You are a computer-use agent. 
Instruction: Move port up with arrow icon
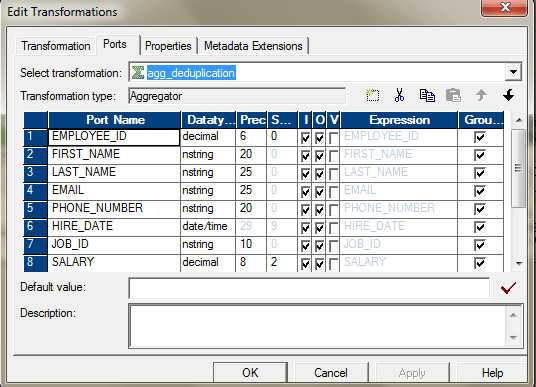tap(482, 95)
